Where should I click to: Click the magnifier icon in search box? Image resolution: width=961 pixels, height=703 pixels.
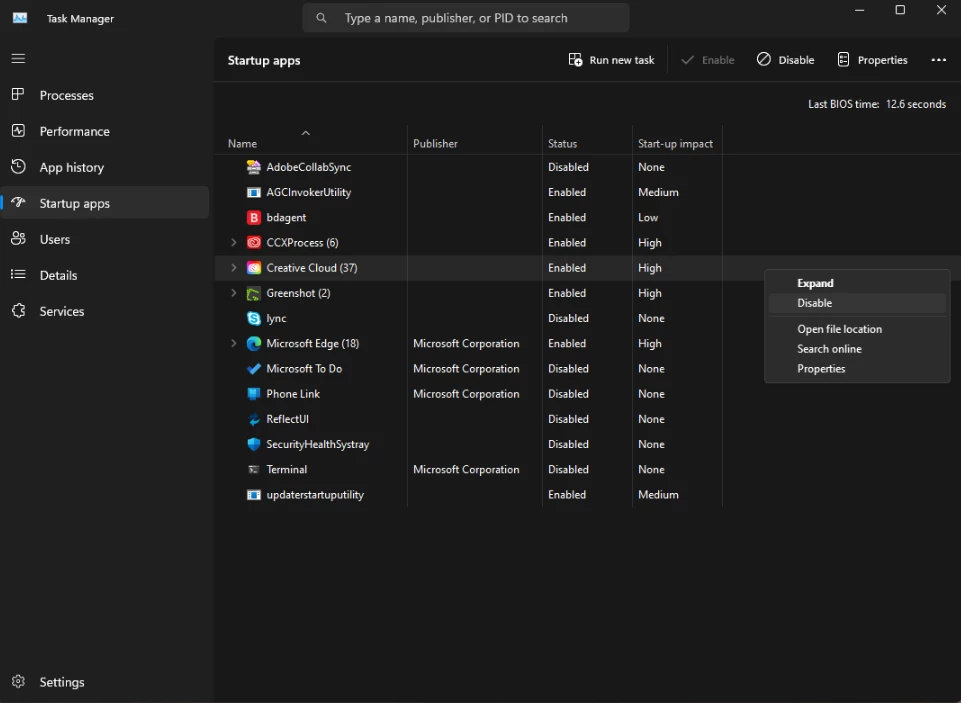click(321, 18)
